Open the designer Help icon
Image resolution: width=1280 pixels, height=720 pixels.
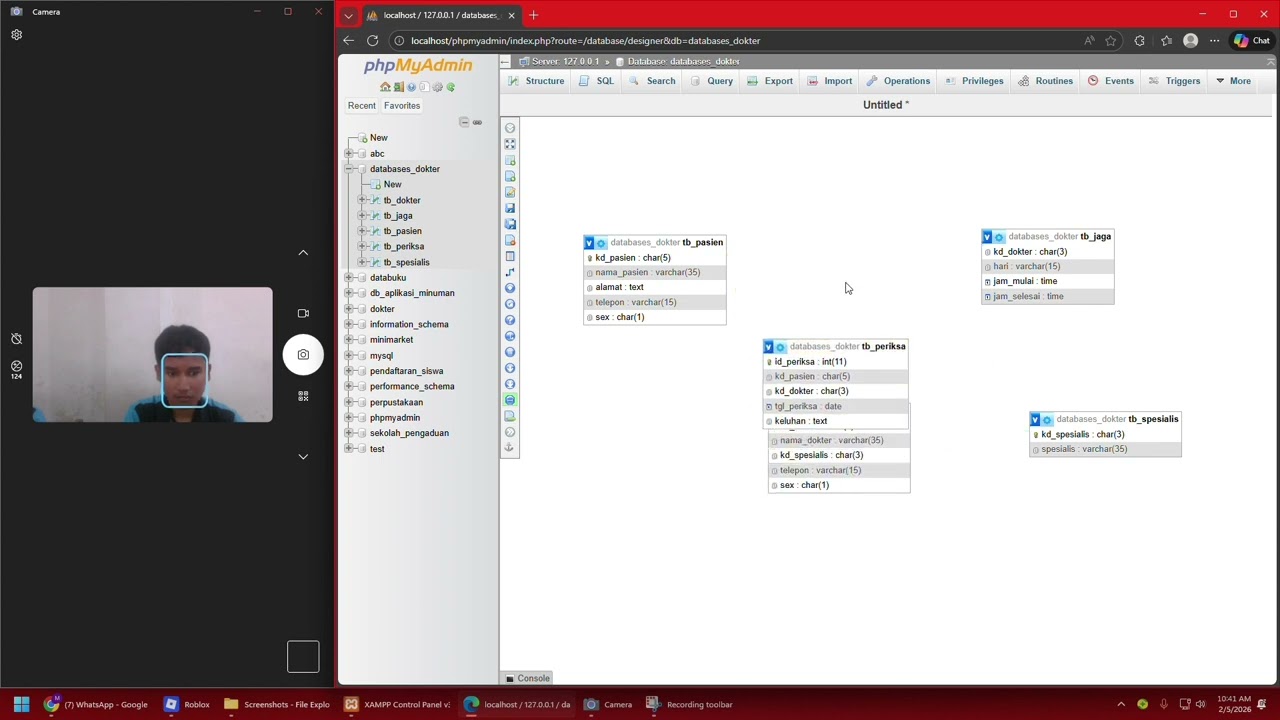[510, 320]
